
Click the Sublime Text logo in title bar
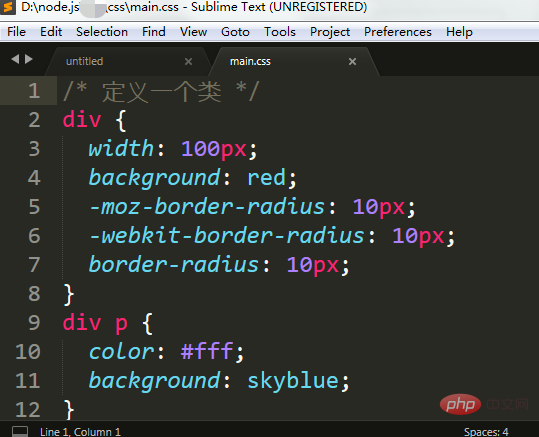7,7
